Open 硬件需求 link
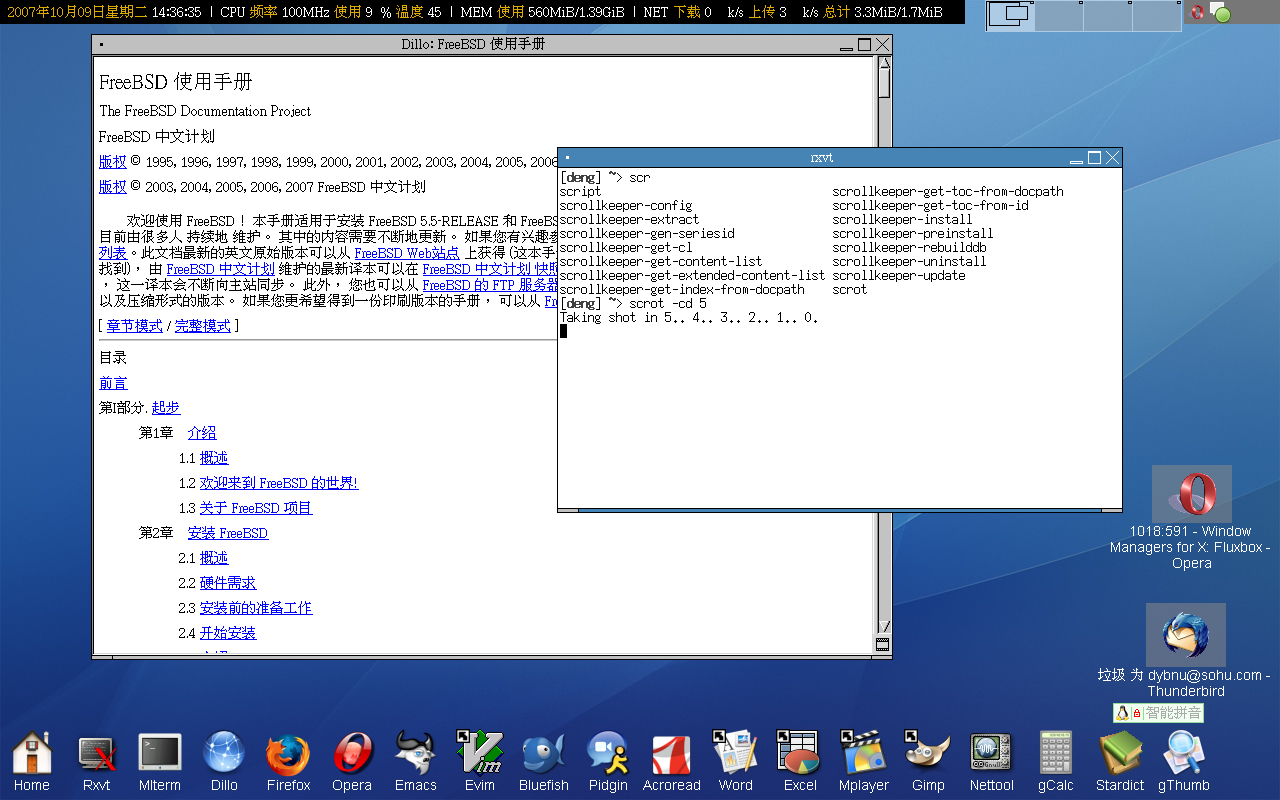The height and width of the screenshot is (800, 1280). (x=228, y=583)
